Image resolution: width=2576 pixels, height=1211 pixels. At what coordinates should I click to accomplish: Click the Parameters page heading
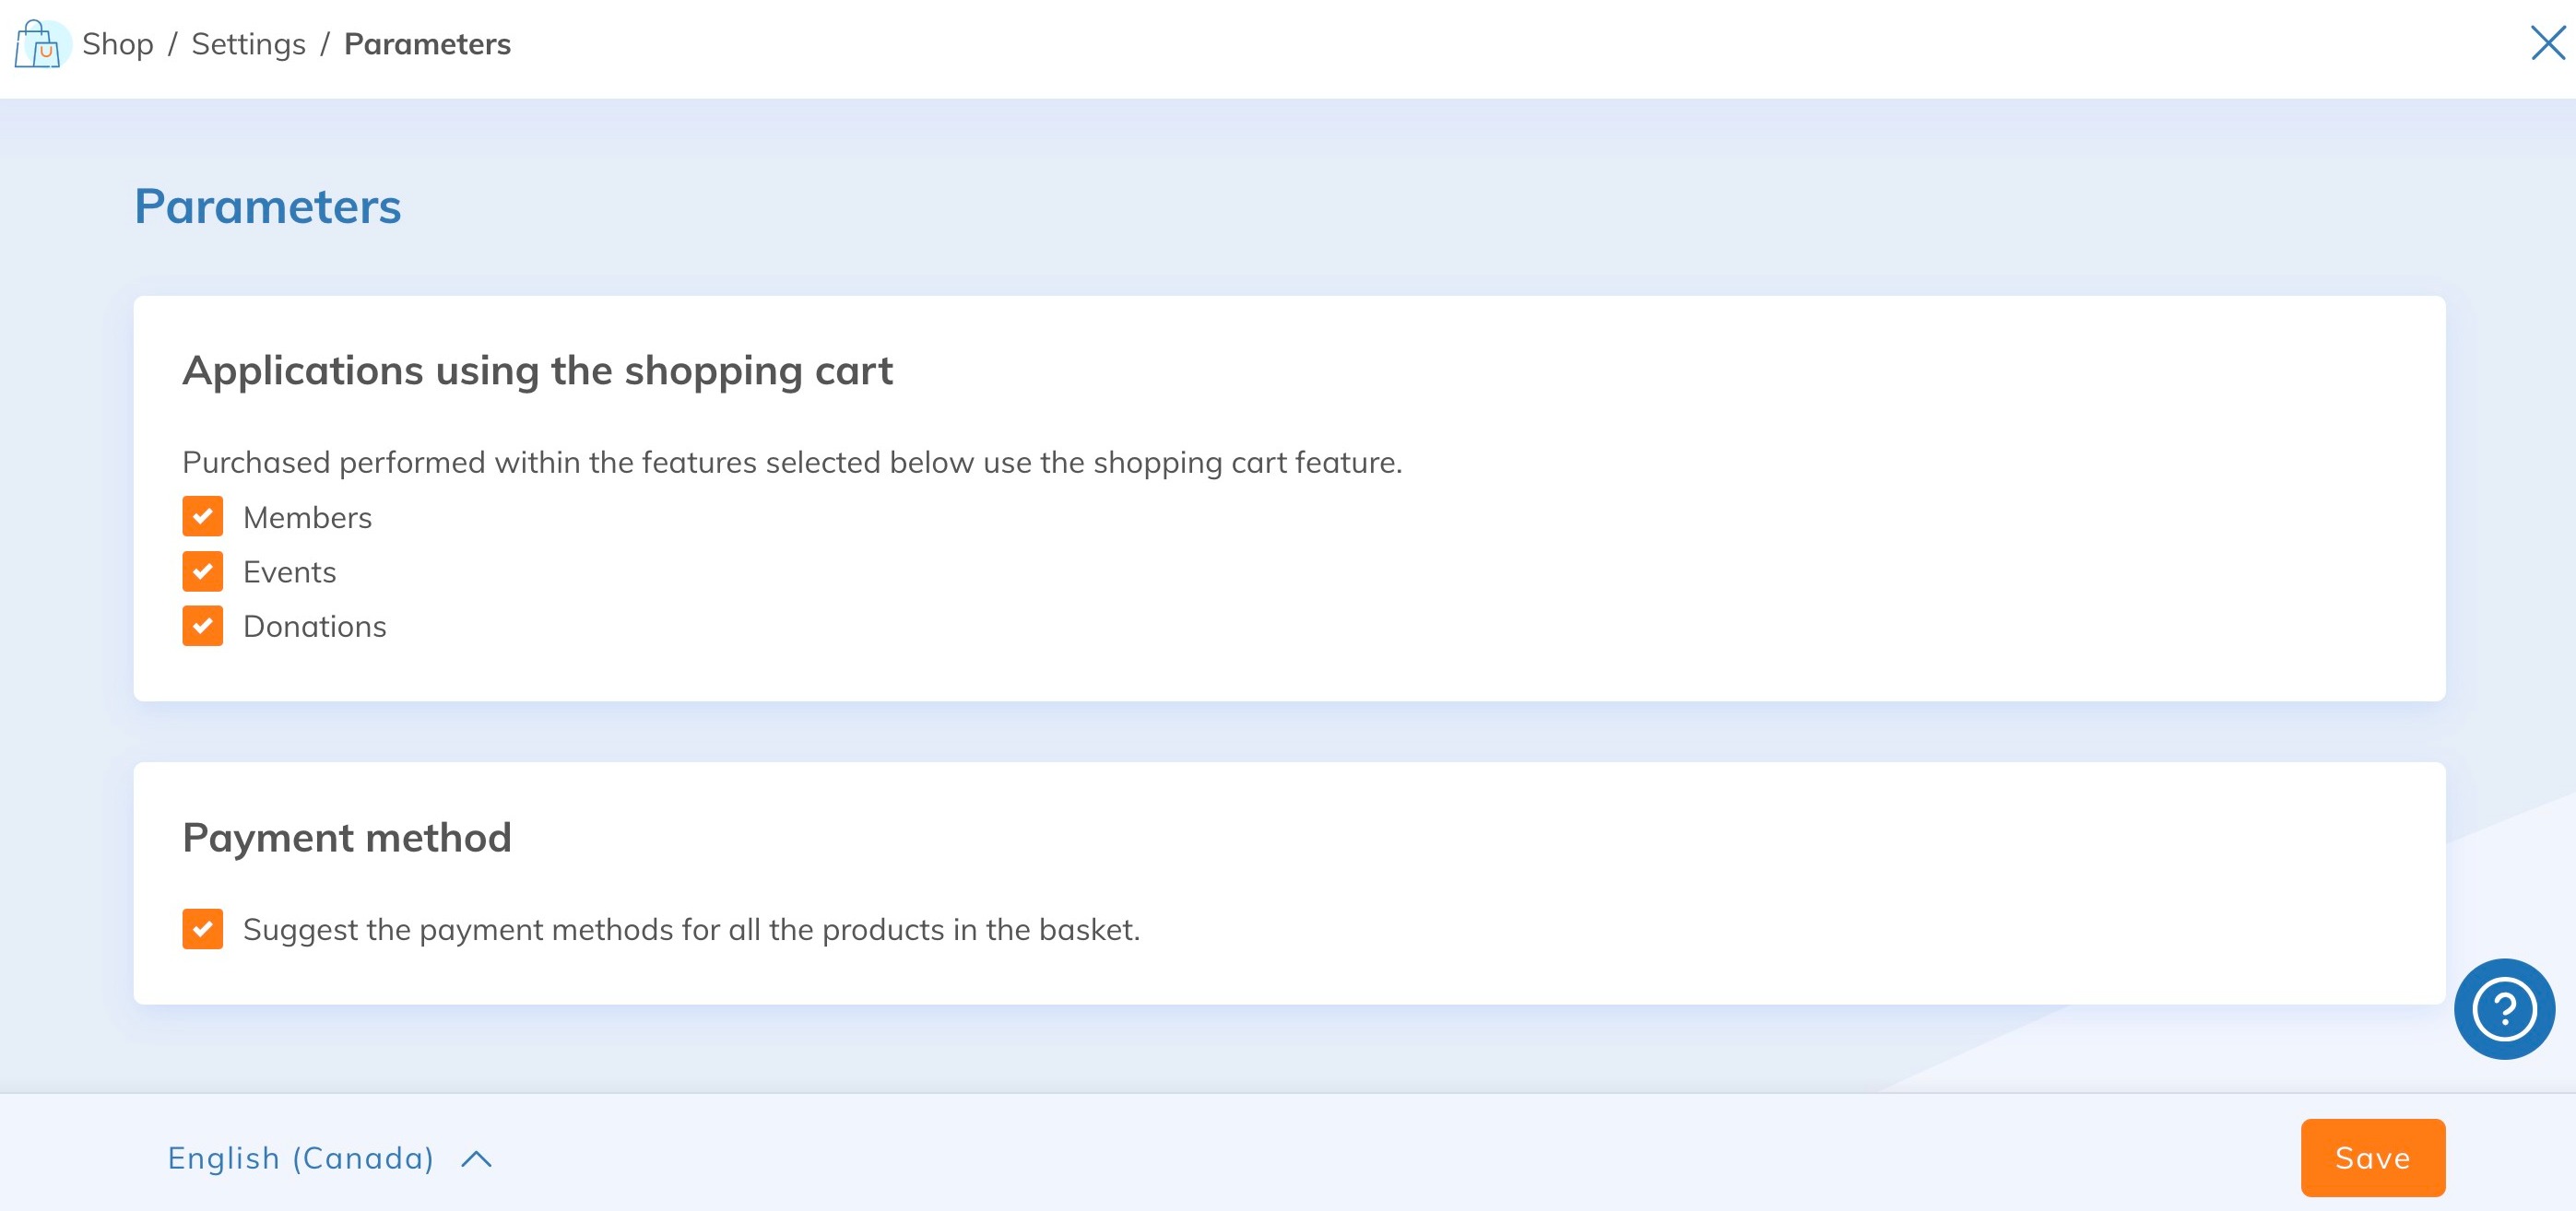coord(268,207)
